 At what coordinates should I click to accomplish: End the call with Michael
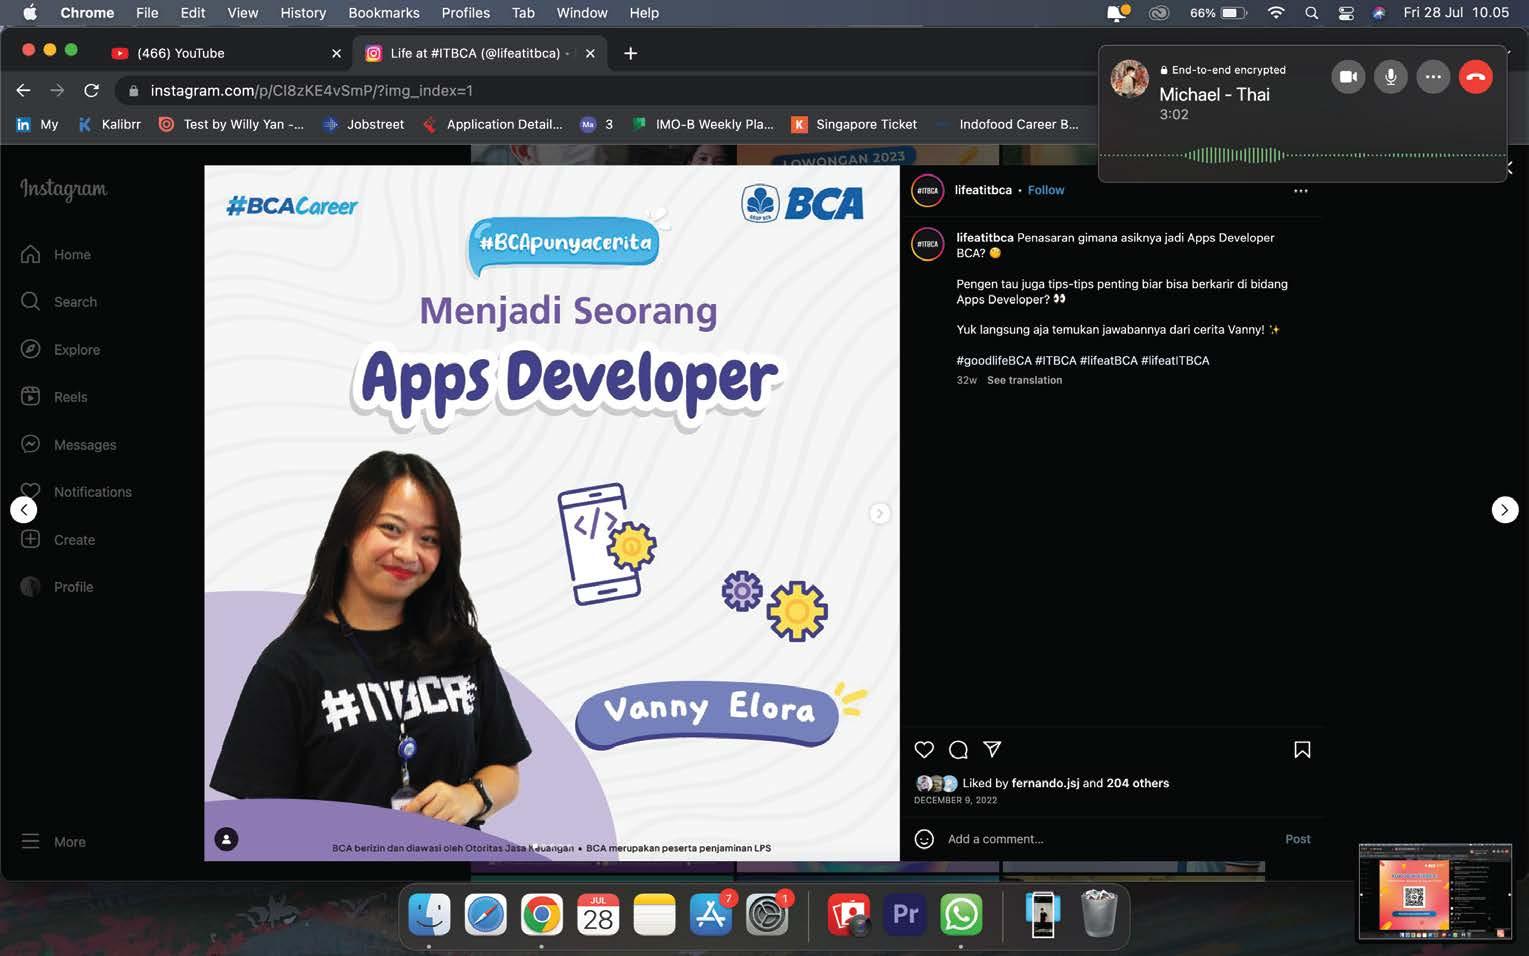point(1475,76)
